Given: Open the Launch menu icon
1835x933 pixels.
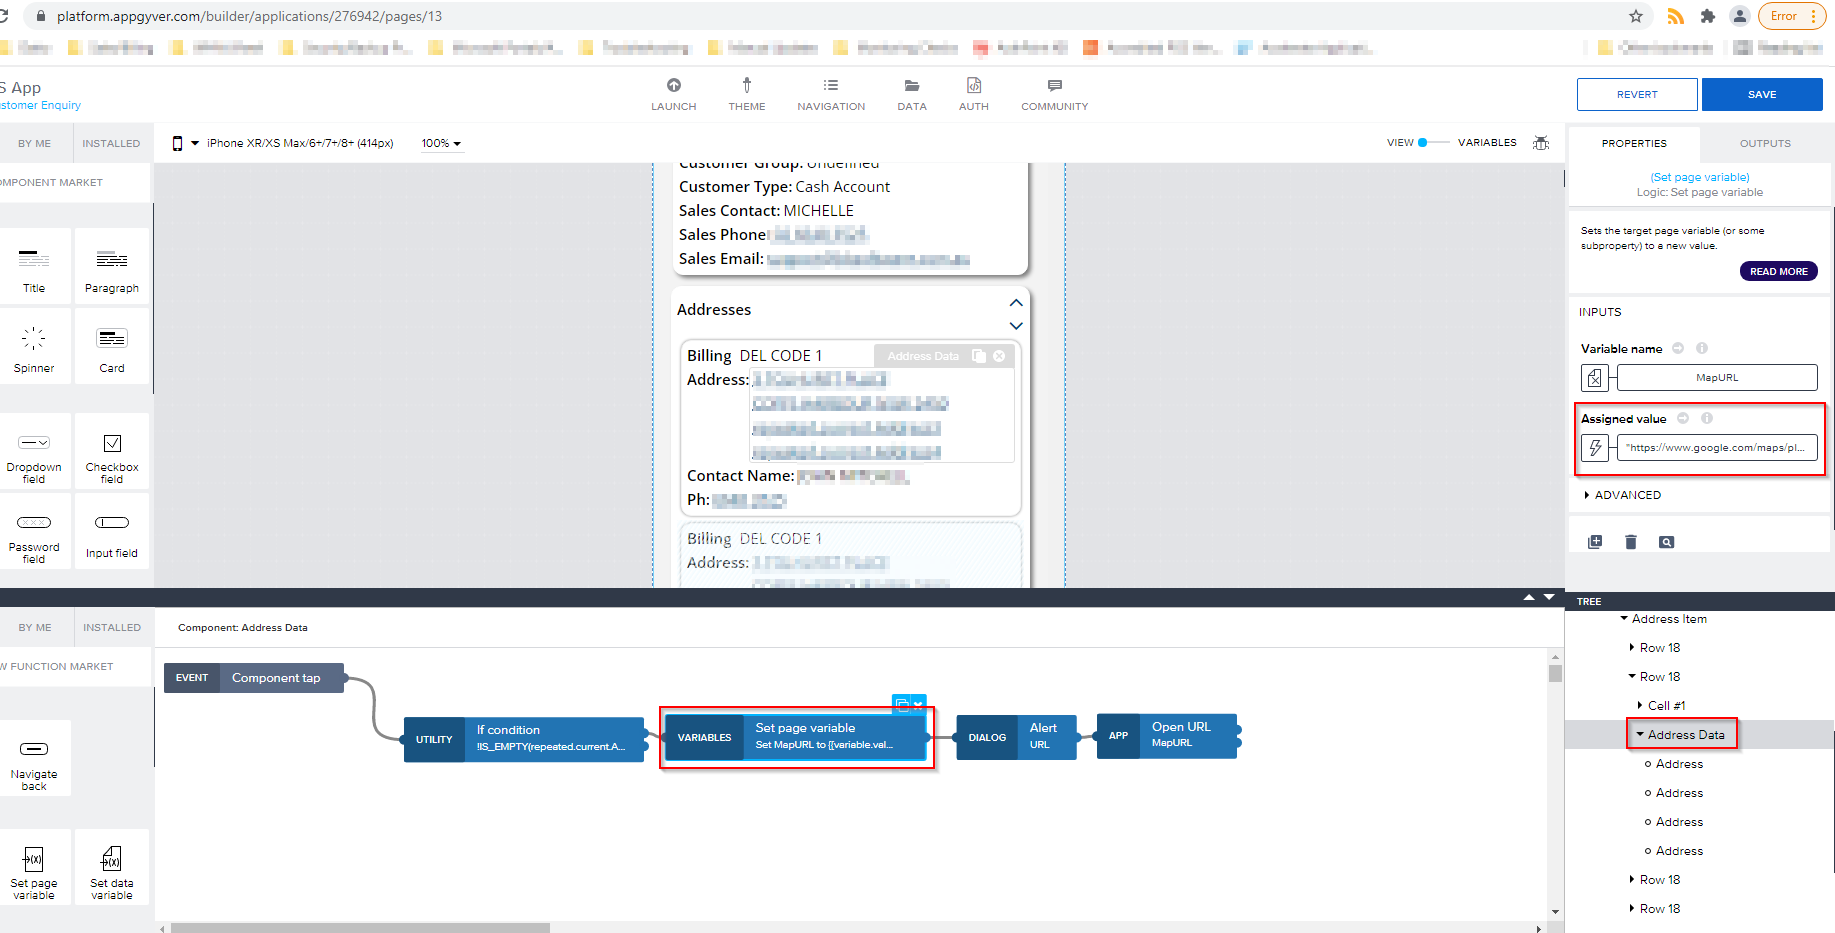Looking at the screenshot, I should pos(674,86).
